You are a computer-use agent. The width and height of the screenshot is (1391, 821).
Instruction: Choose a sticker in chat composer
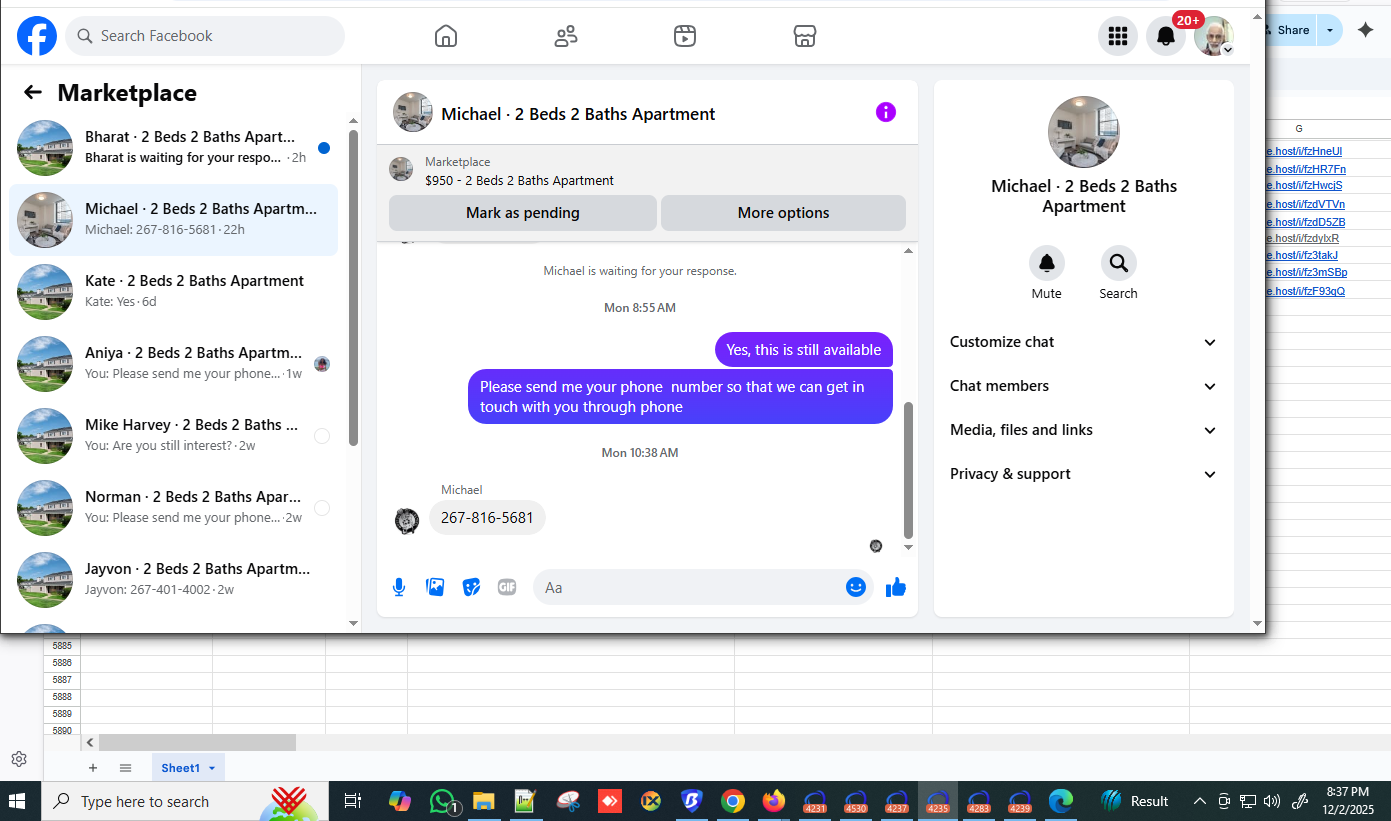point(471,587)
